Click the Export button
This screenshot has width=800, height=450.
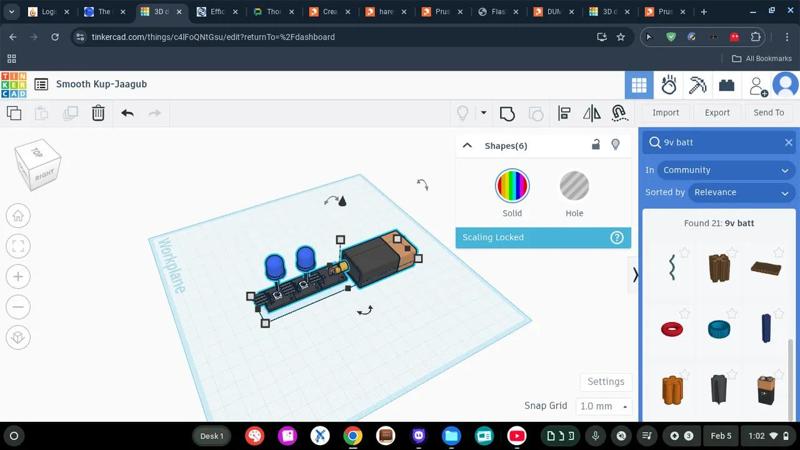coord(717,112)
